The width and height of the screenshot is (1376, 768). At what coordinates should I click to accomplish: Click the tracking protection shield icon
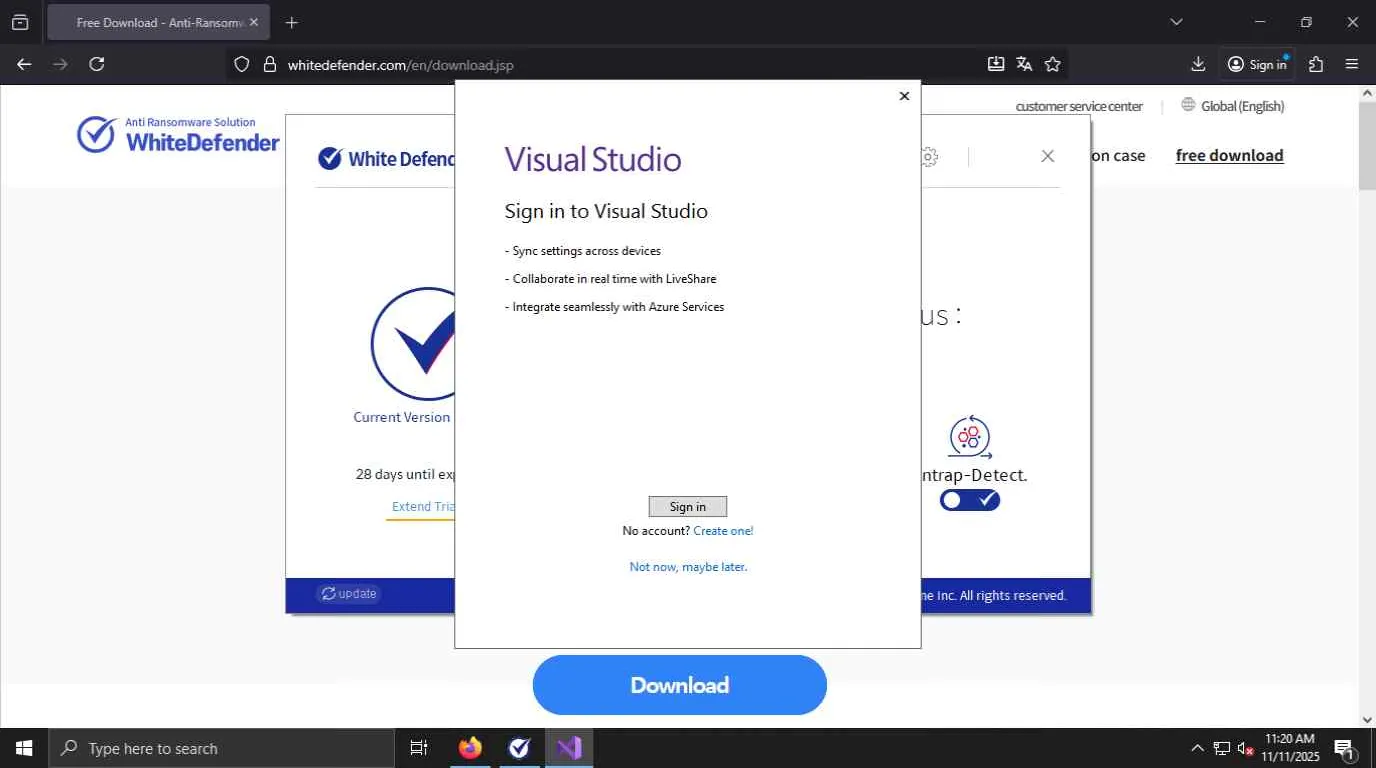coord(241,65)
